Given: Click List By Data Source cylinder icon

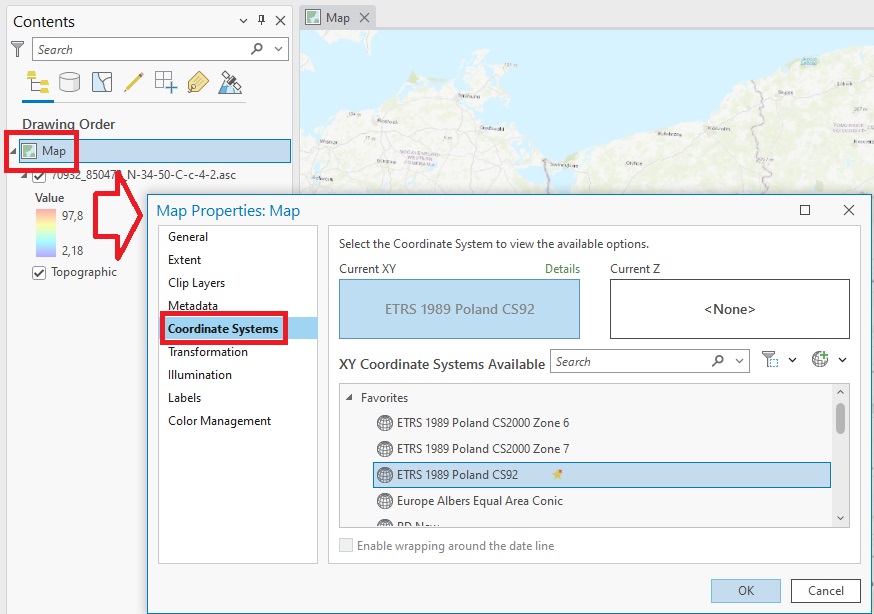Looking at the screenshot, I should (x=69, y=82).
